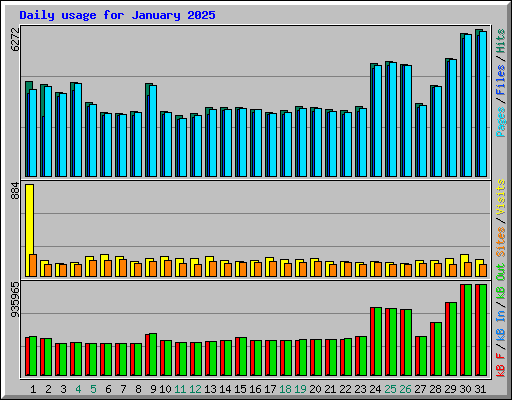Screen dimensions: 512x400
Task: Click day 18 weekend label on x-axis
Action: 285,389
